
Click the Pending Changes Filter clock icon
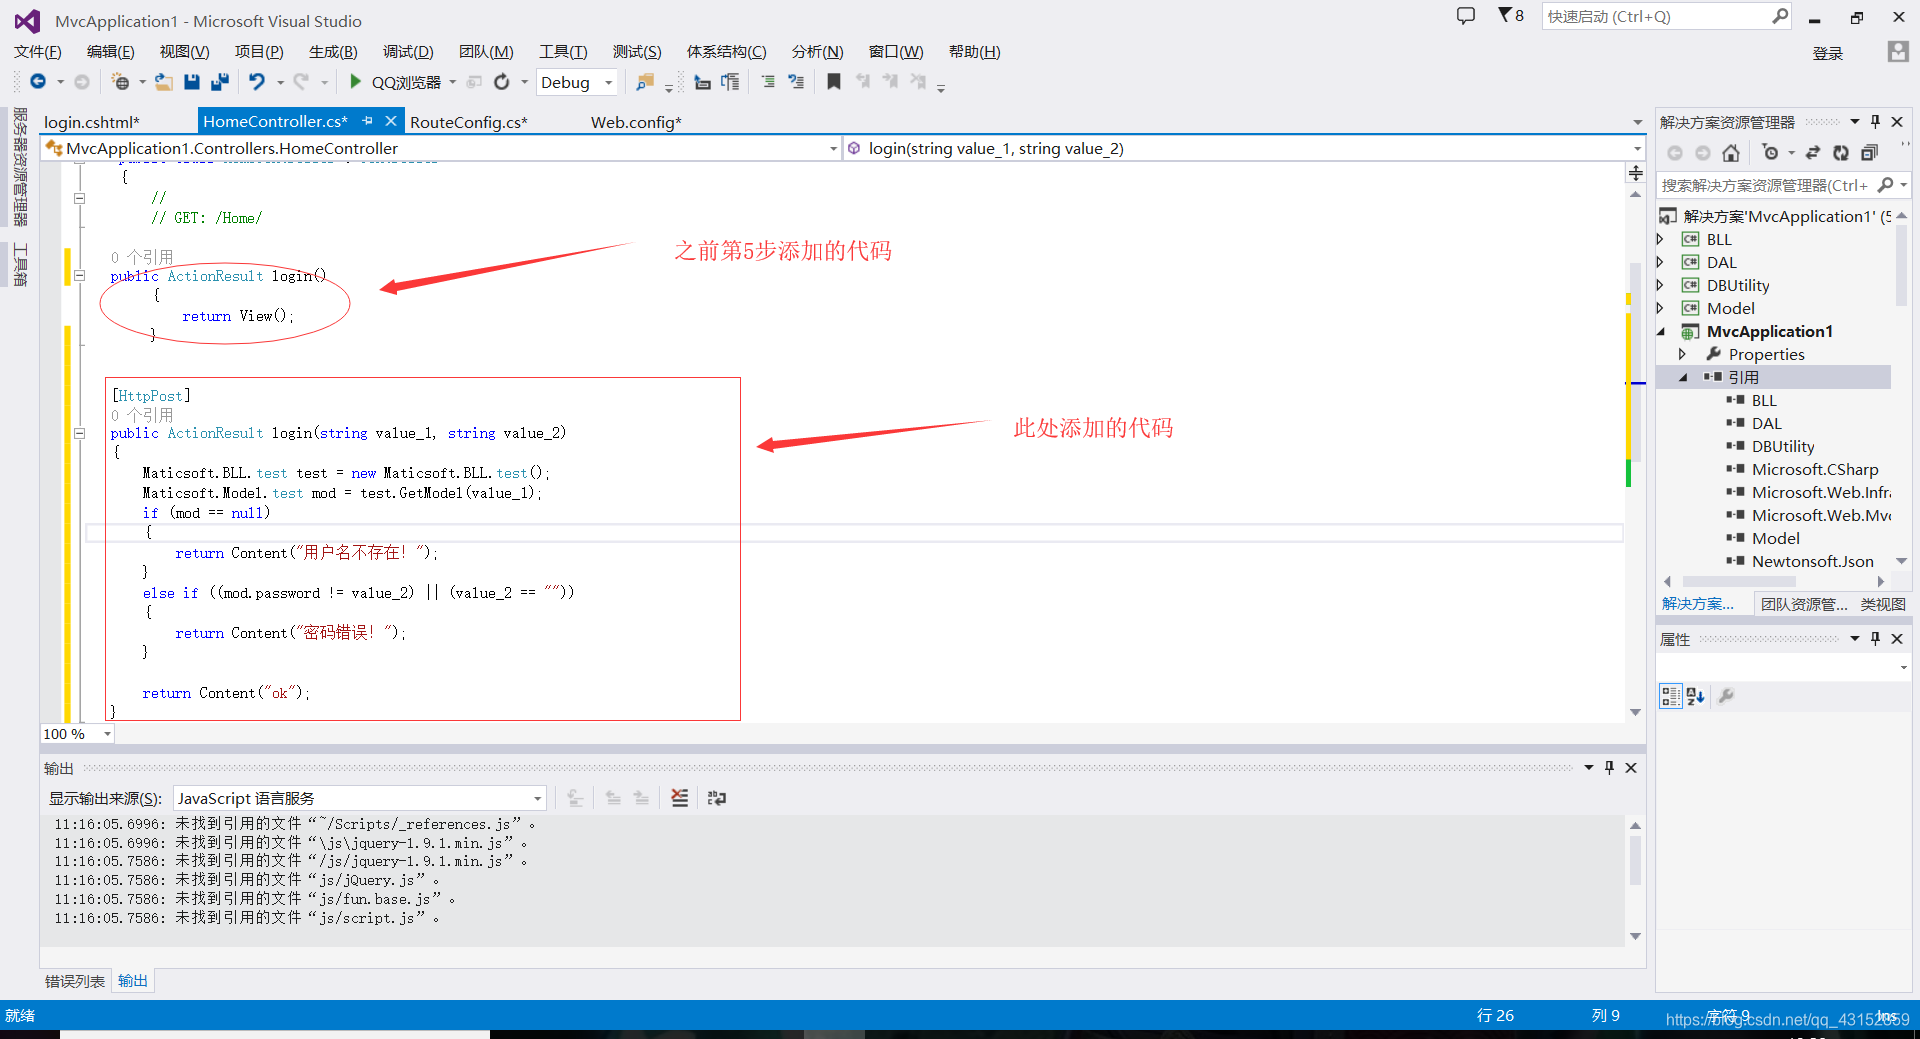coord(1771,153)
